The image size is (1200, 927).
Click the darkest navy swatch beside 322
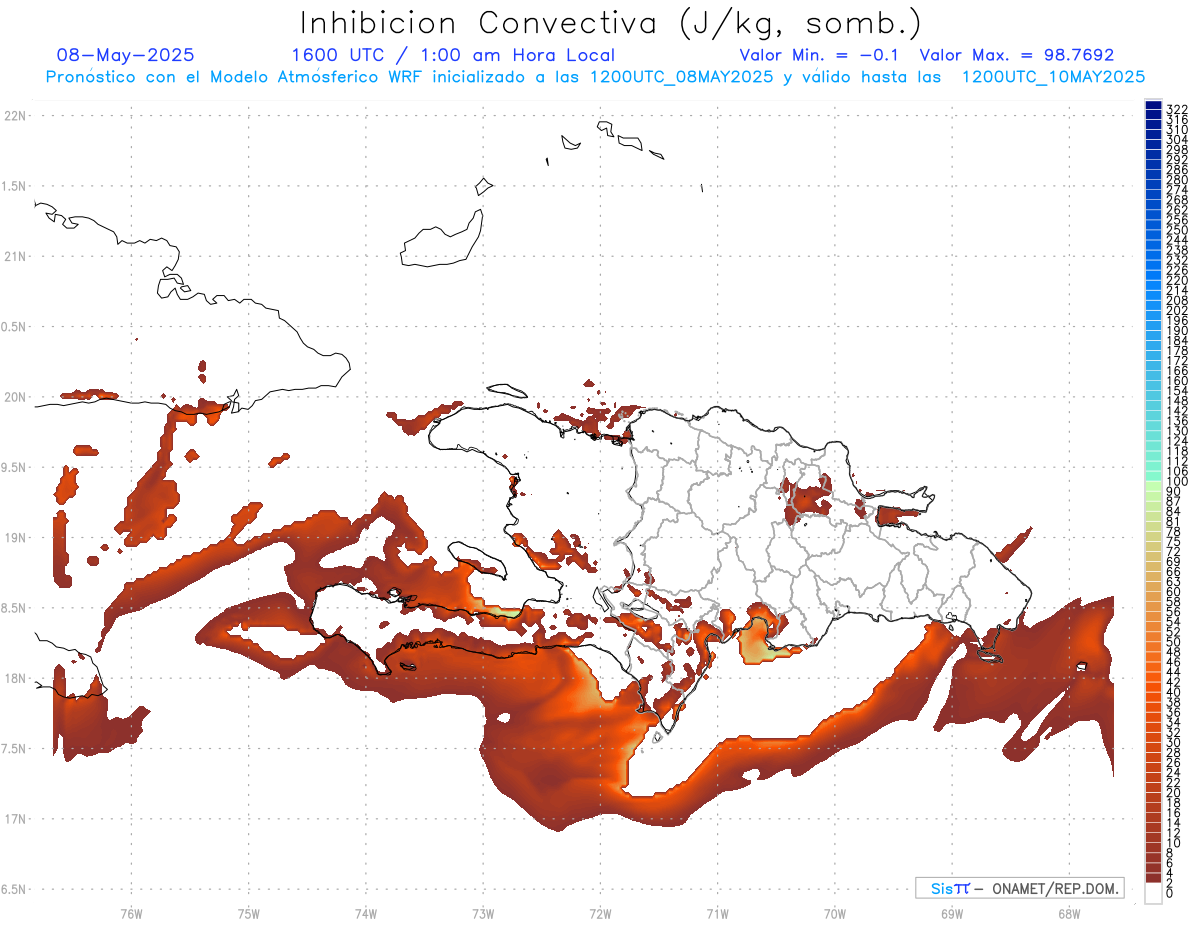coord(1153,105)
